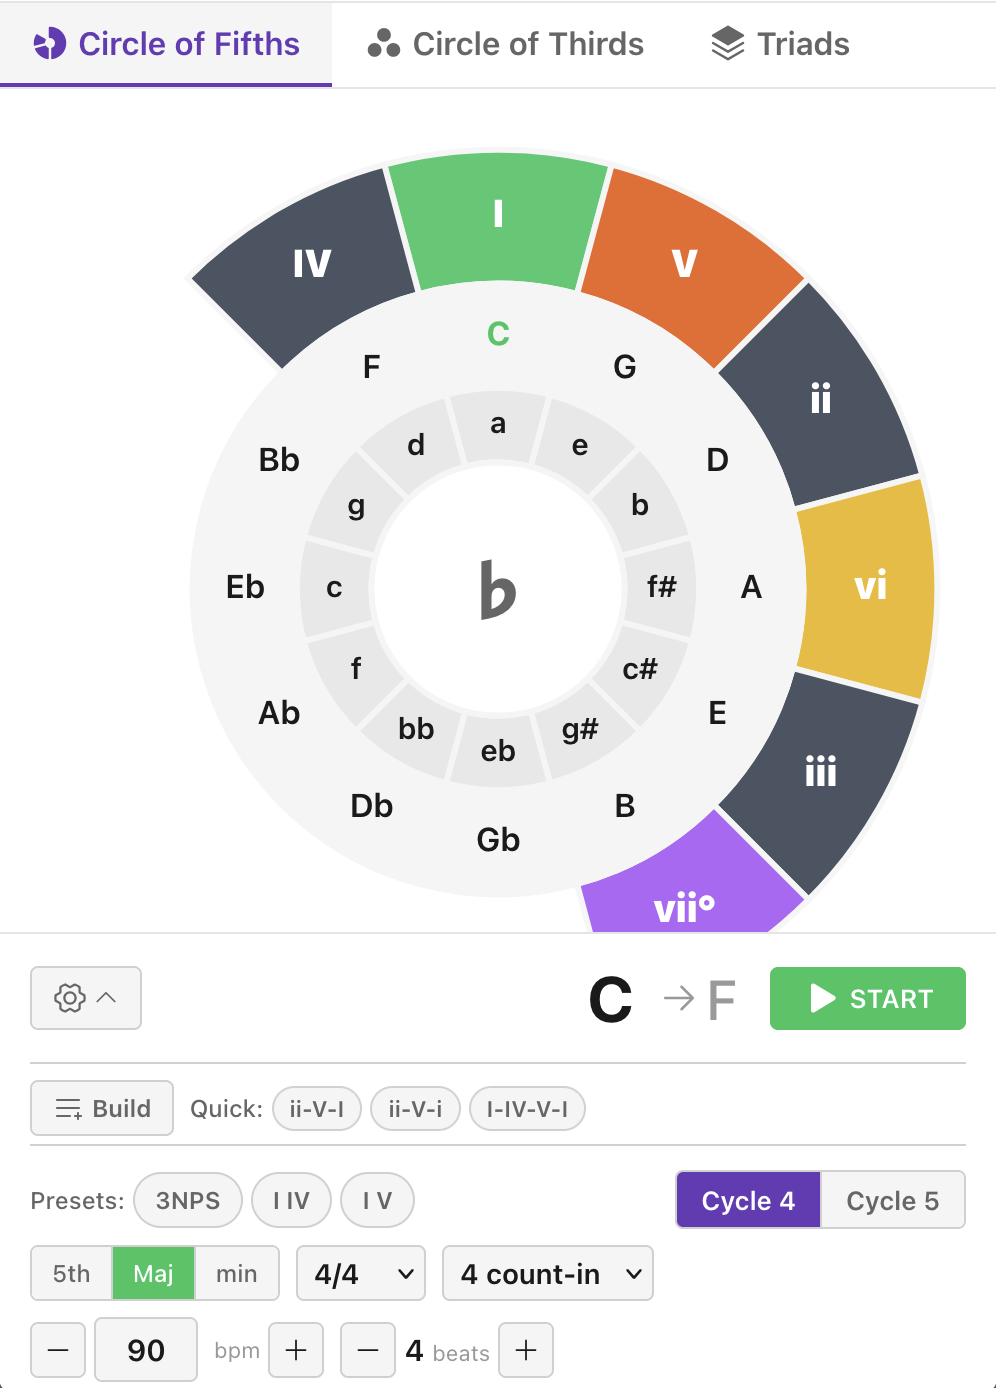
Task: Click the flat symbol at the circle's center
Action: [498, 590]
